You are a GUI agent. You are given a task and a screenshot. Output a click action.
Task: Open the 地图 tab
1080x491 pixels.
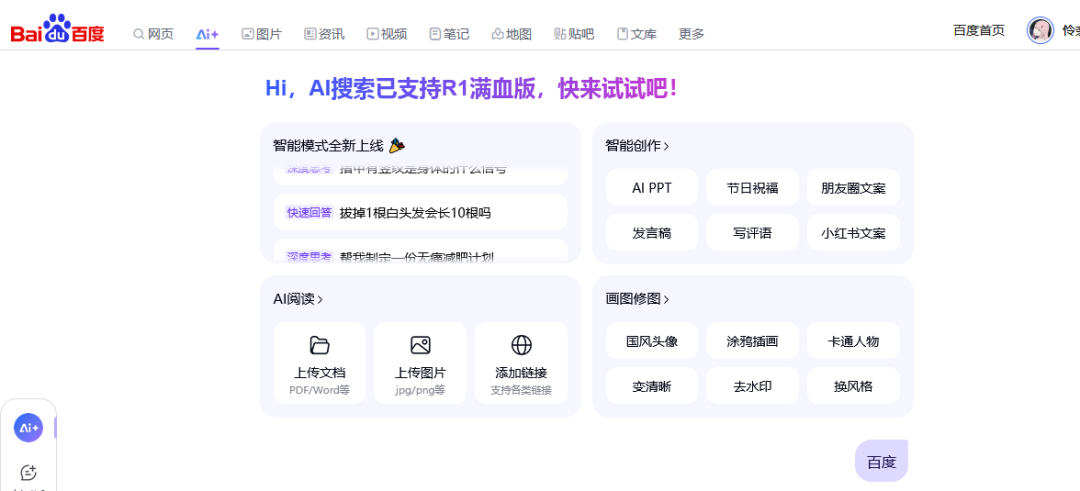point(511,33)
